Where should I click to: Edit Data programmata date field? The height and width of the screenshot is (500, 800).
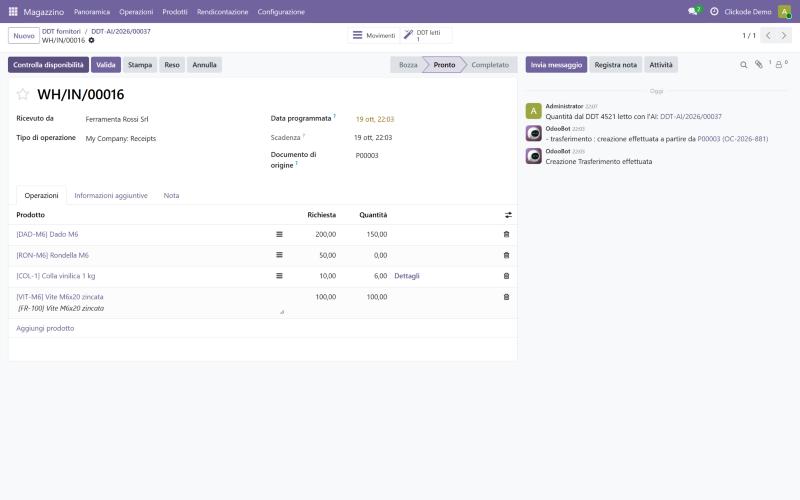(375, 119)
